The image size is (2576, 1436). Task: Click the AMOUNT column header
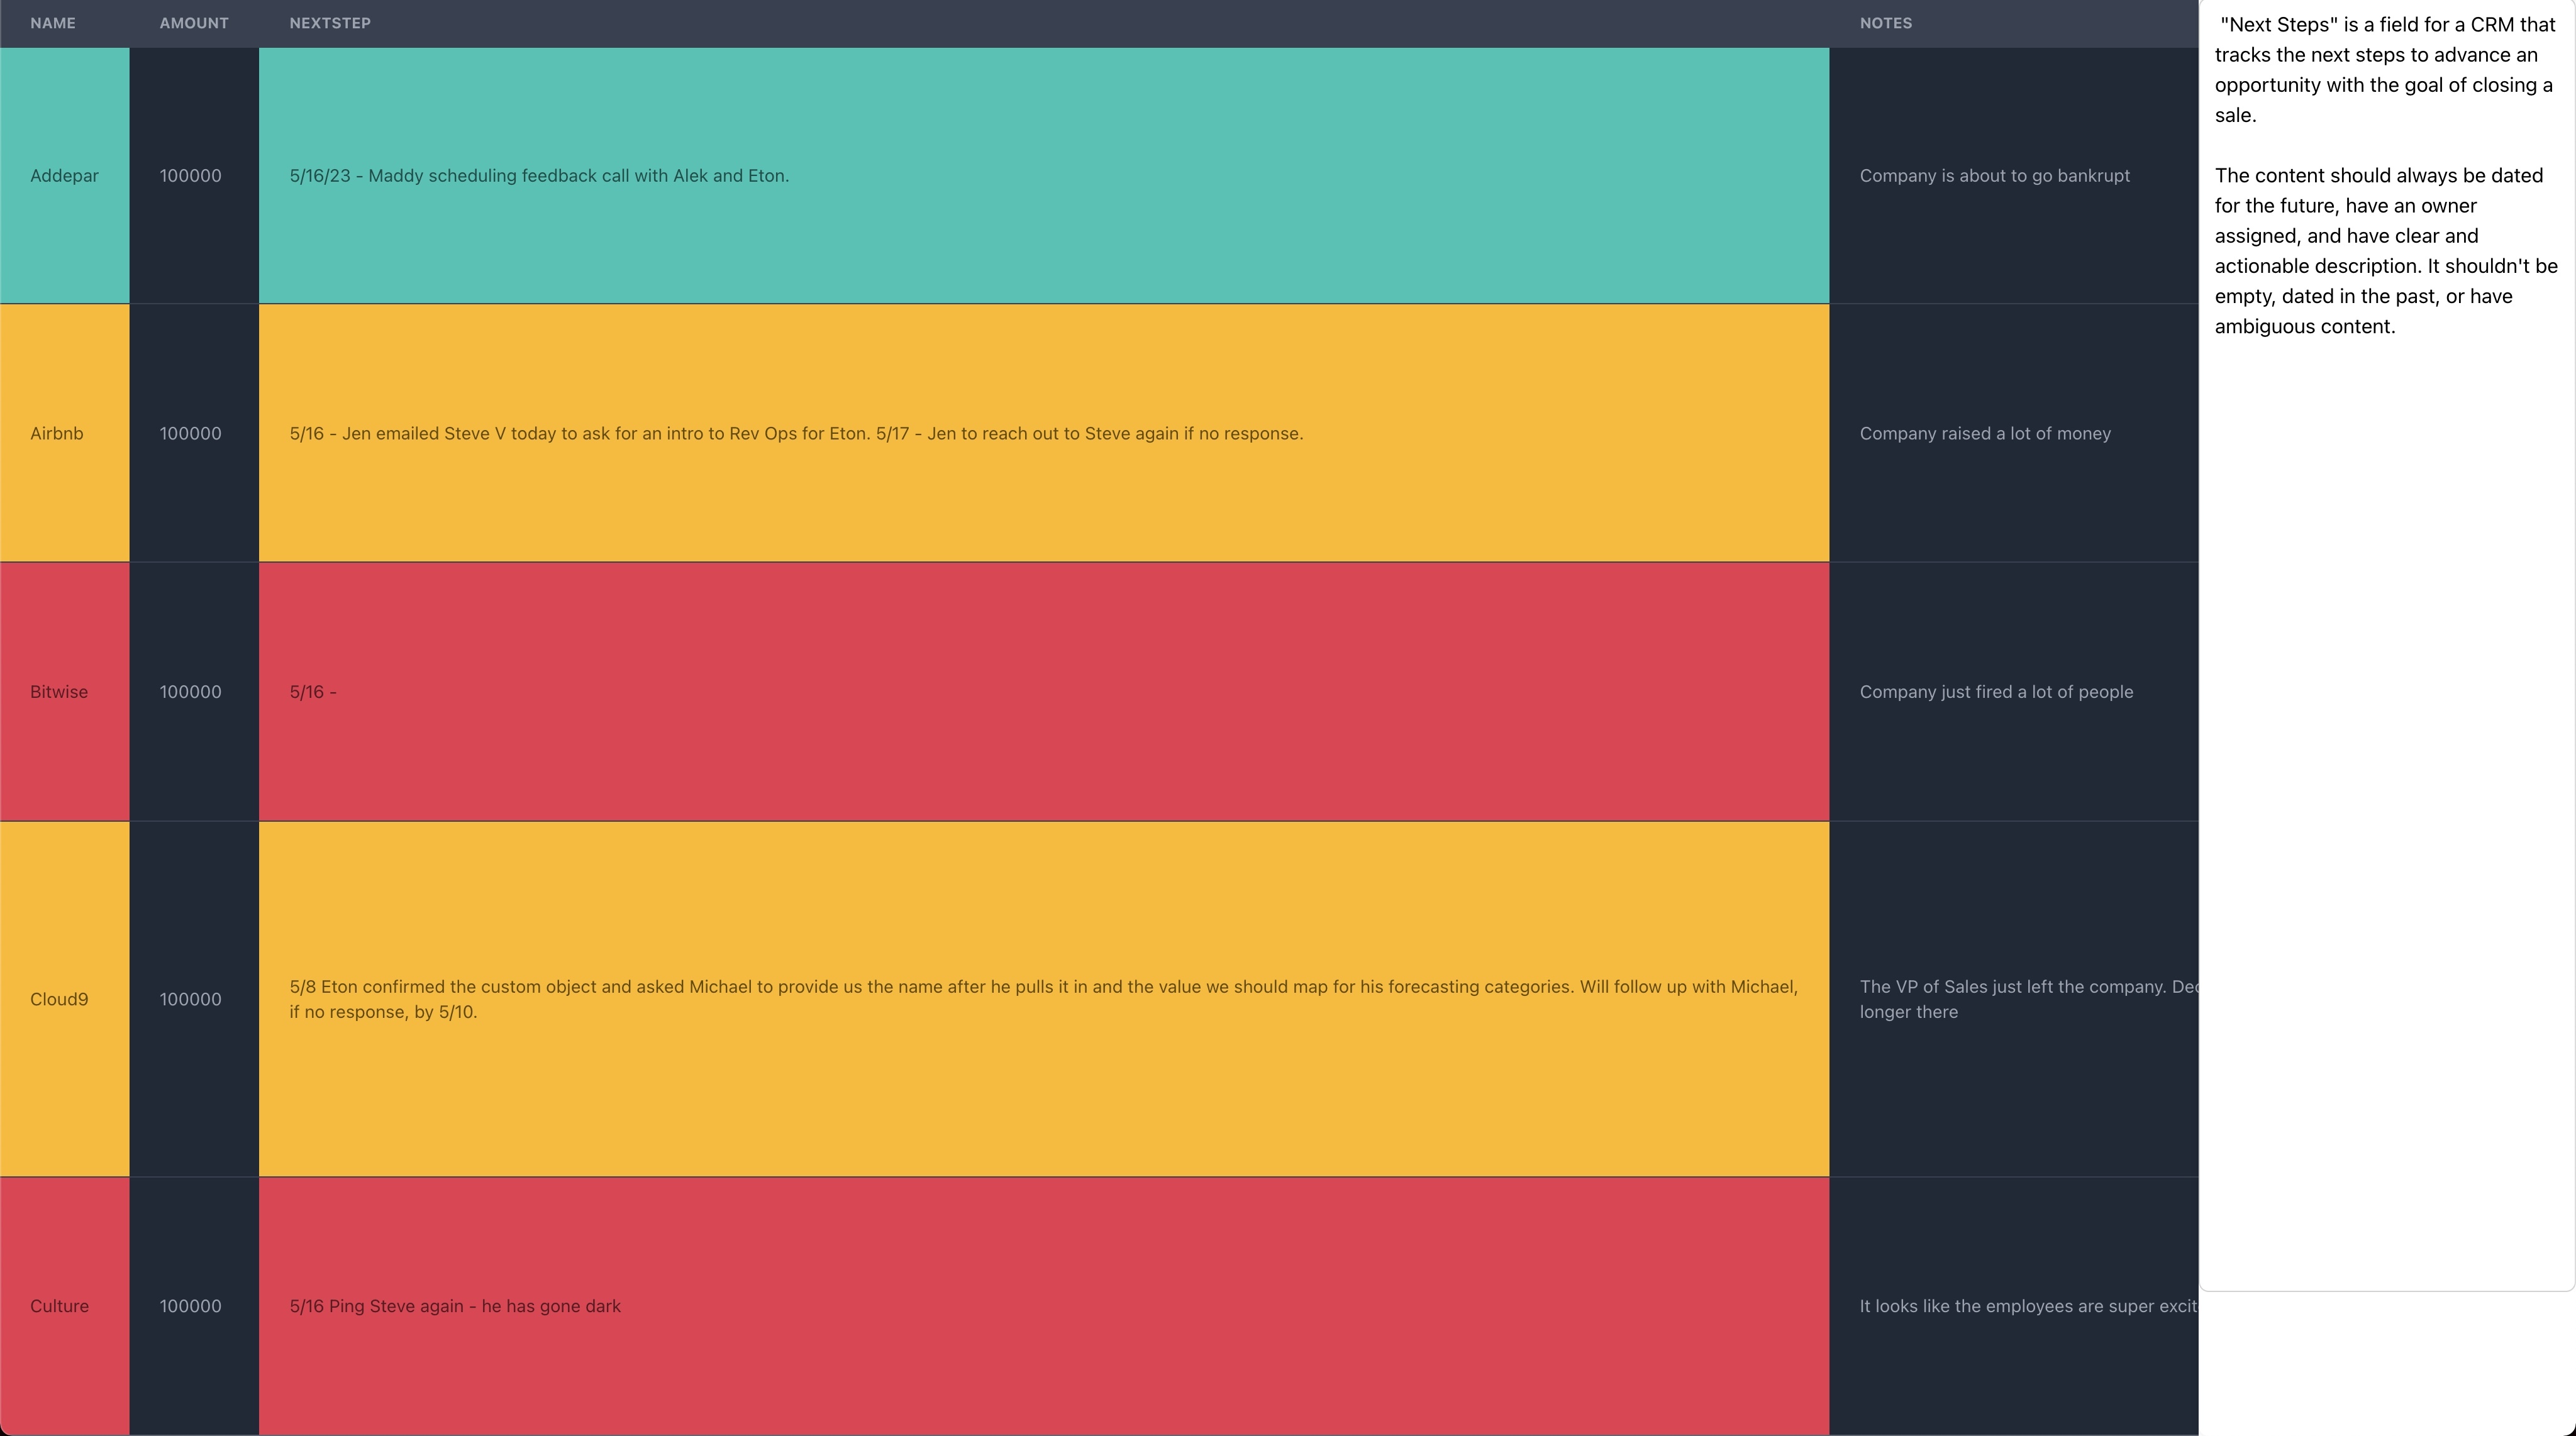[x=194, y=23]
